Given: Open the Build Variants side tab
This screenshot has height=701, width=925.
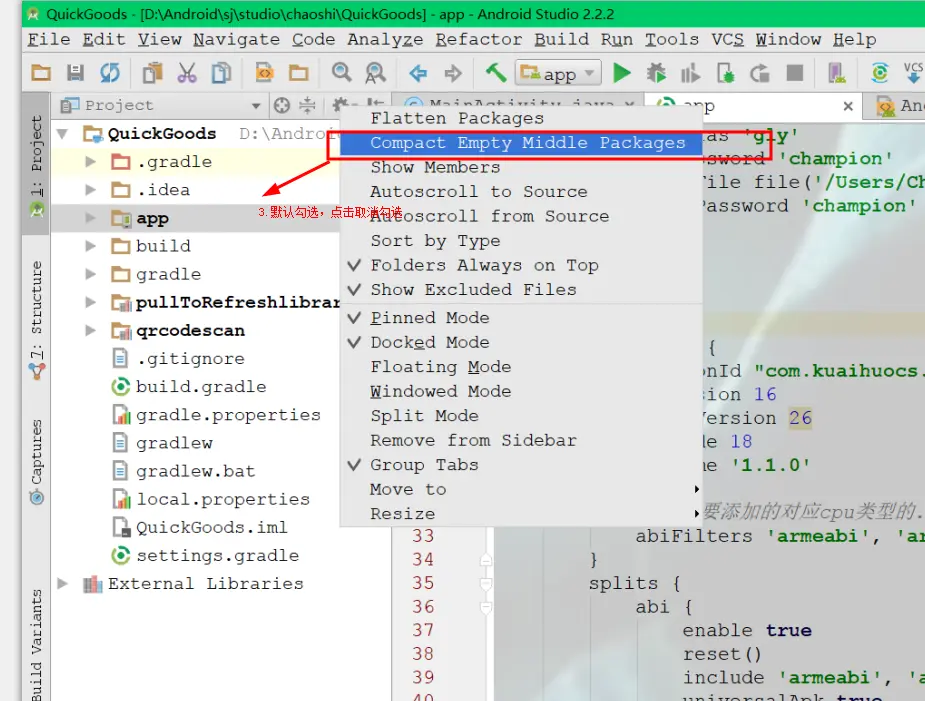Looking at the screenshot, I should (x=37, y=643).
